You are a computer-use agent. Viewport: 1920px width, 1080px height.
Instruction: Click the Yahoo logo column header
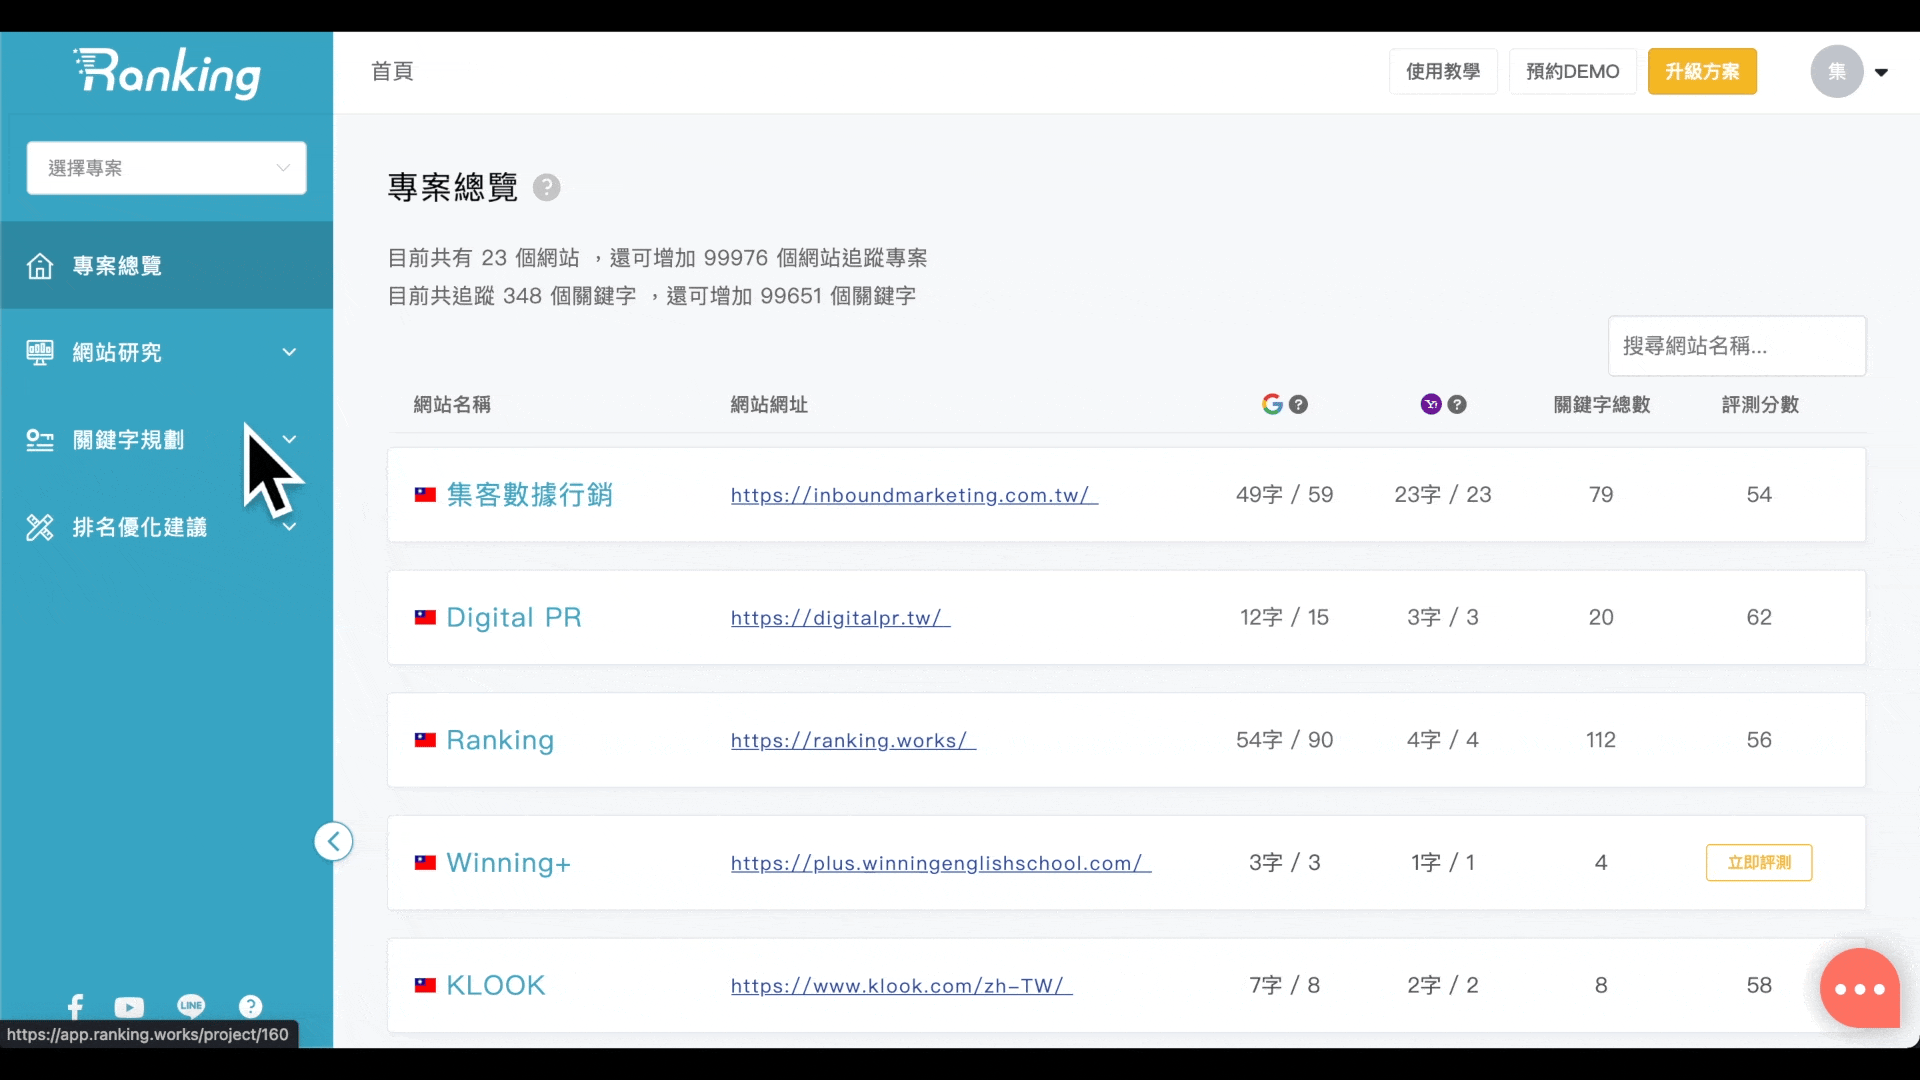(x=1431, y=404)
